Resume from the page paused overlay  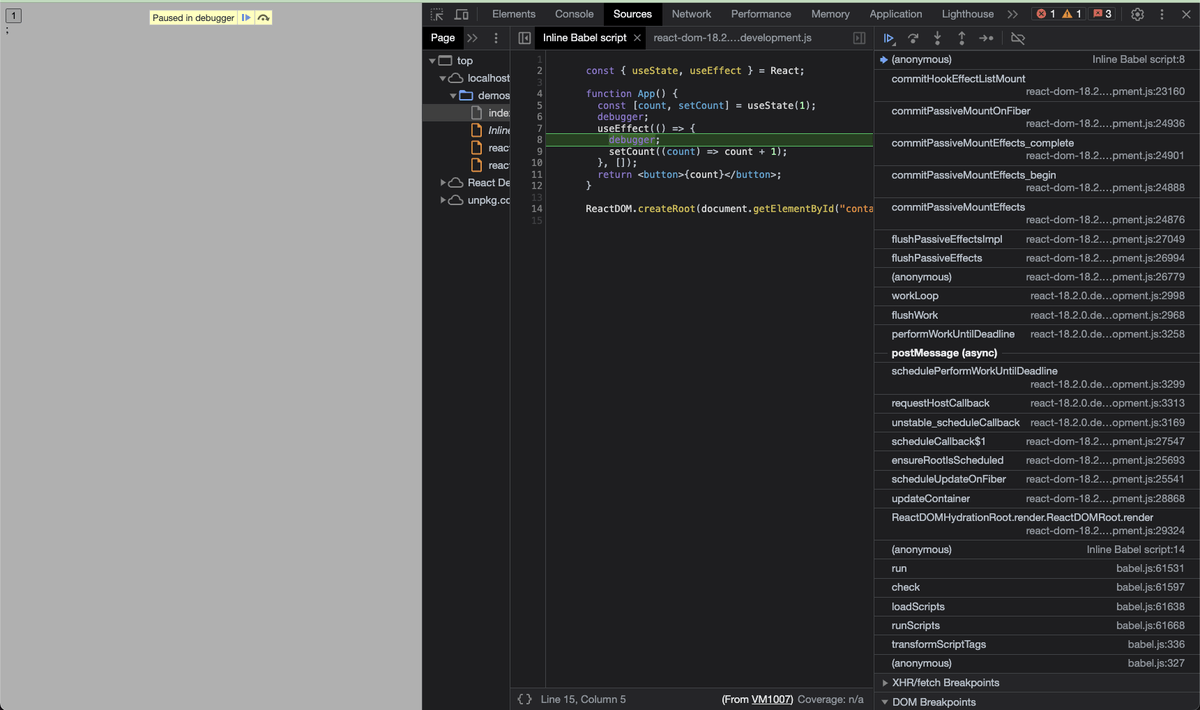pyautogui.click(x=246, y=18)
